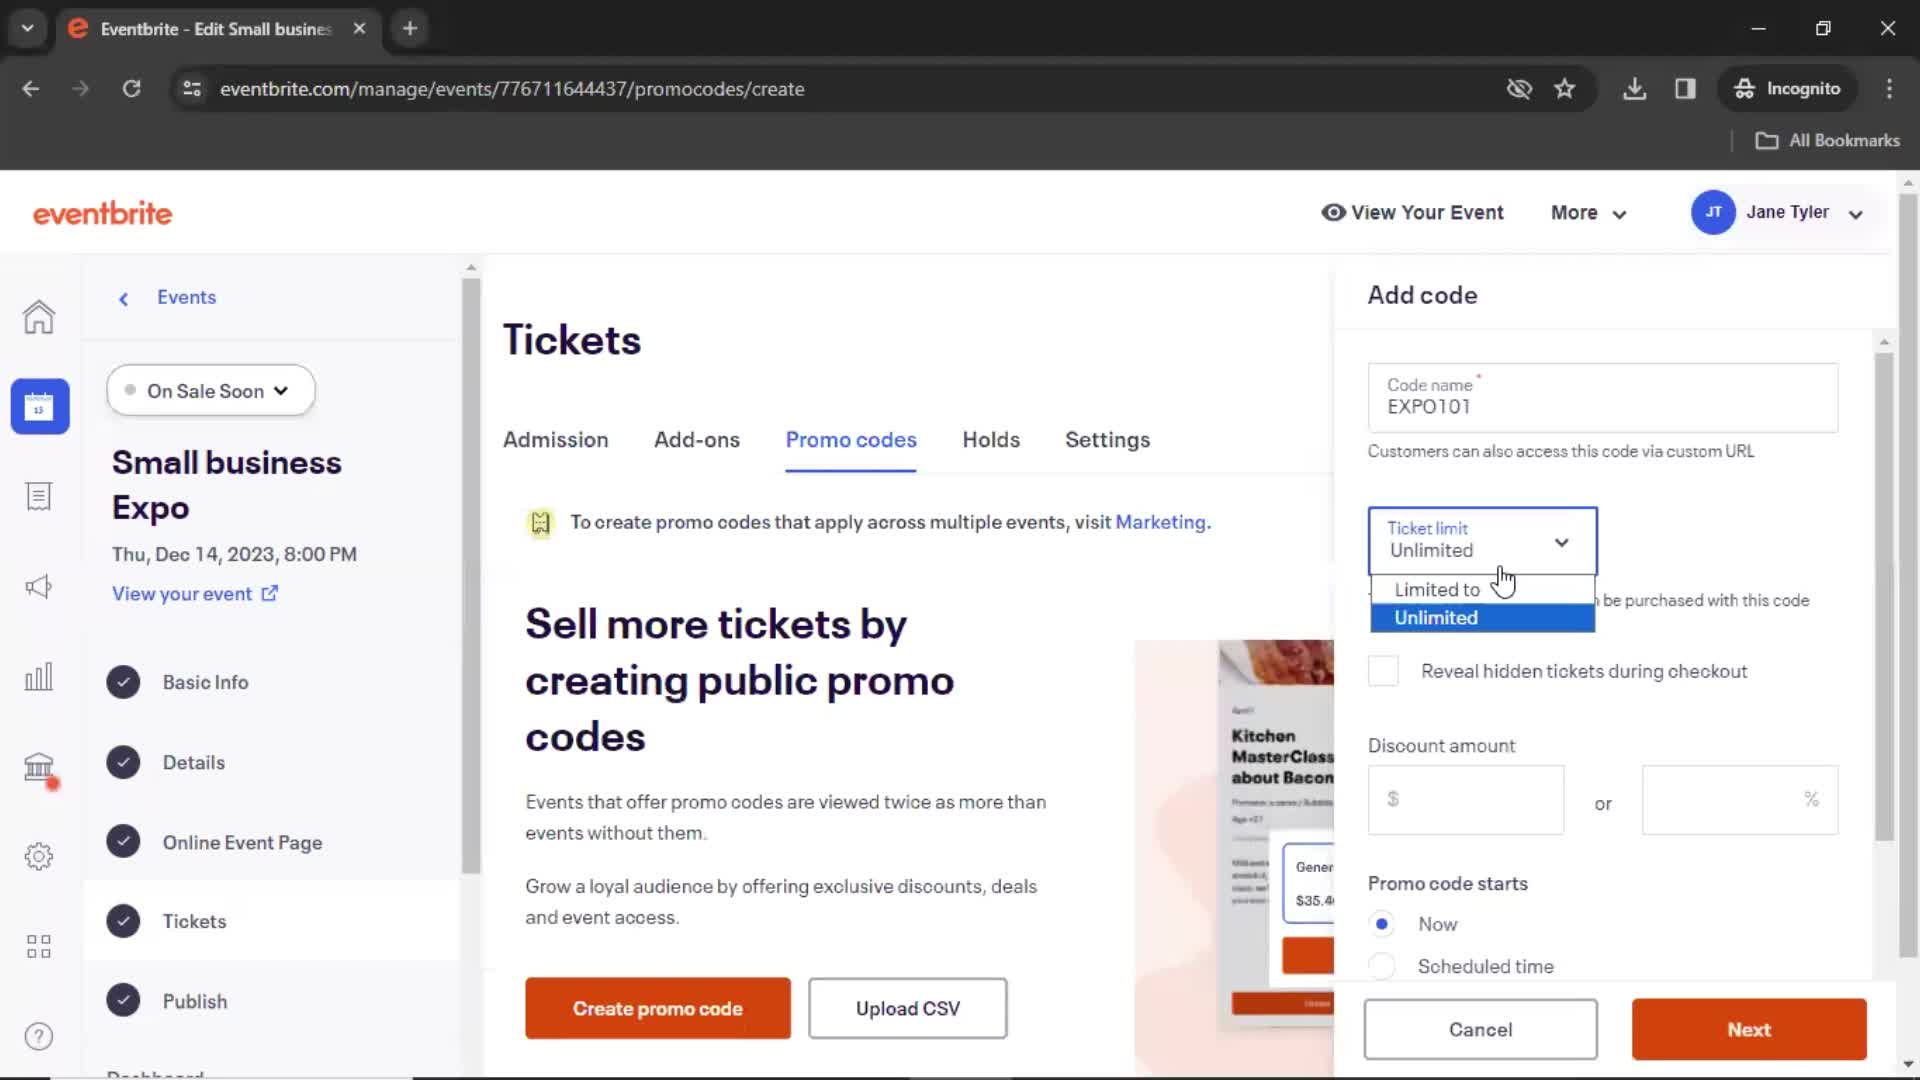Enter discount amount in dollar input field
Image resolution: width=1920 pixels, height=1080 pixels.
[1466, 799]
